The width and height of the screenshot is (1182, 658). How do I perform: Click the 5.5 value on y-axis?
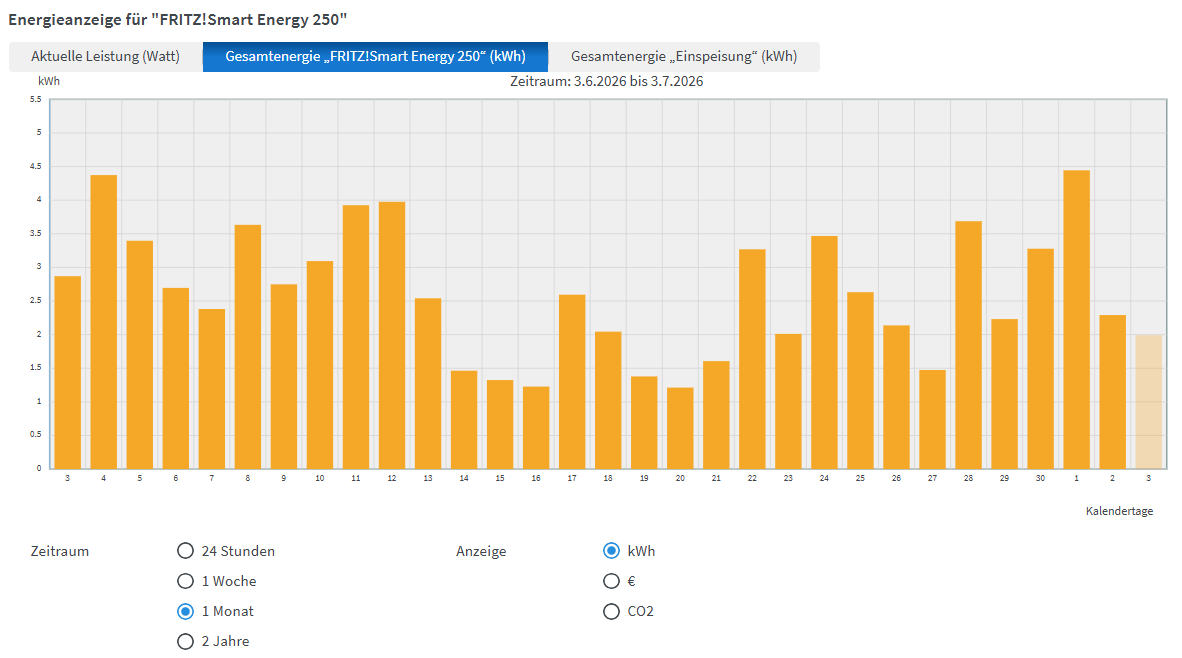[35, 99]
